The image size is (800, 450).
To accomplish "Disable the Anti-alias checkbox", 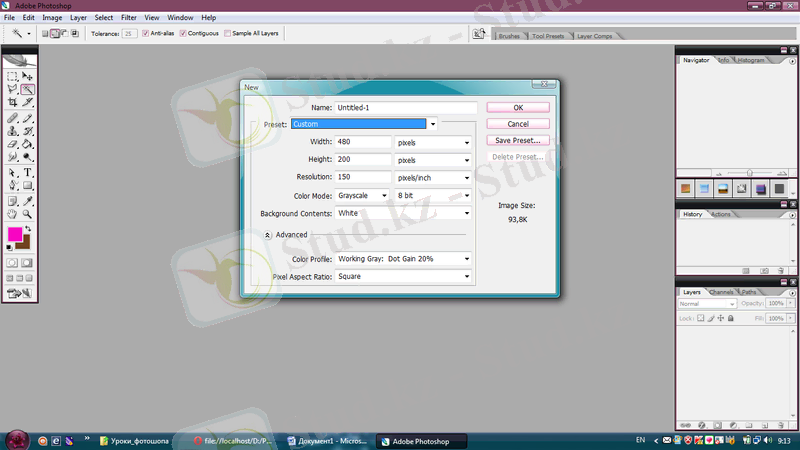I will click(x=147, y=33).
